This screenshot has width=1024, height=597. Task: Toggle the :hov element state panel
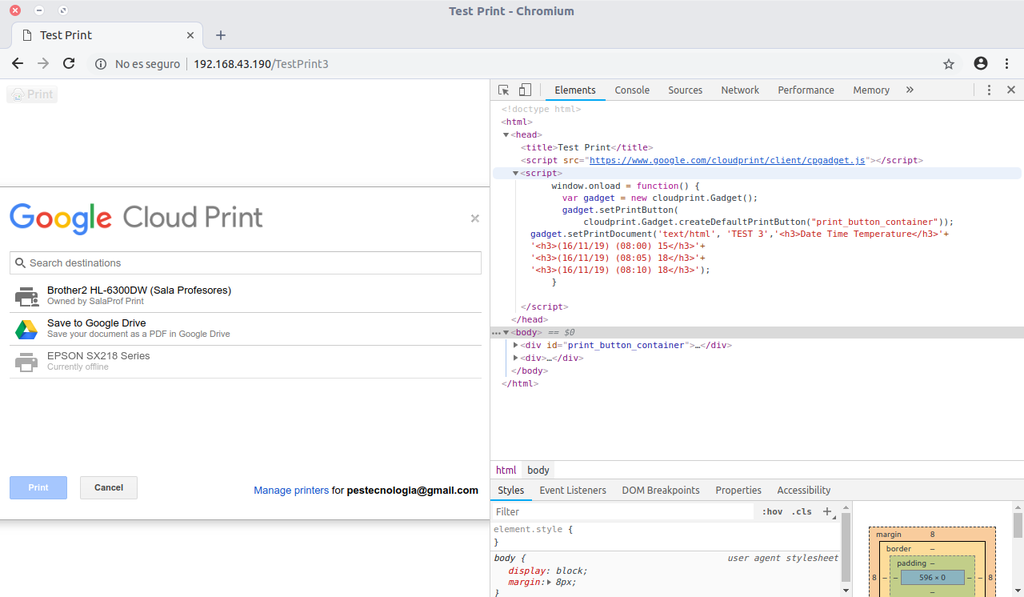(772, 511)
